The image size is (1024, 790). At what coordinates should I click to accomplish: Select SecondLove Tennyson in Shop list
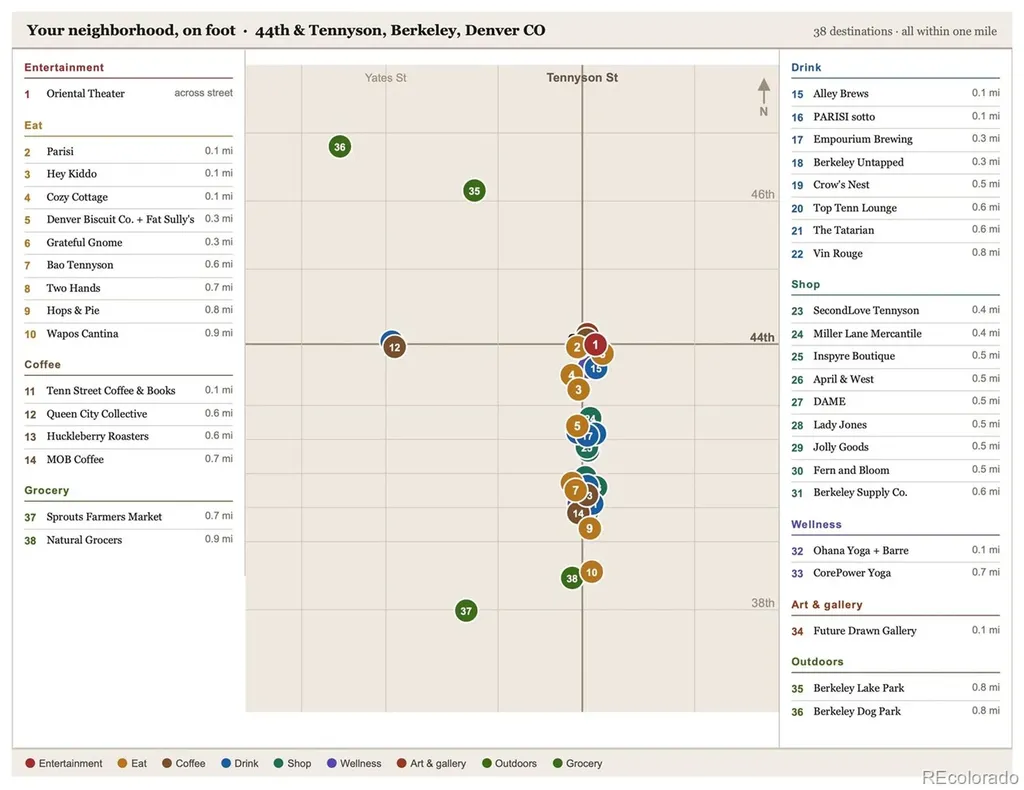(895, 311)
